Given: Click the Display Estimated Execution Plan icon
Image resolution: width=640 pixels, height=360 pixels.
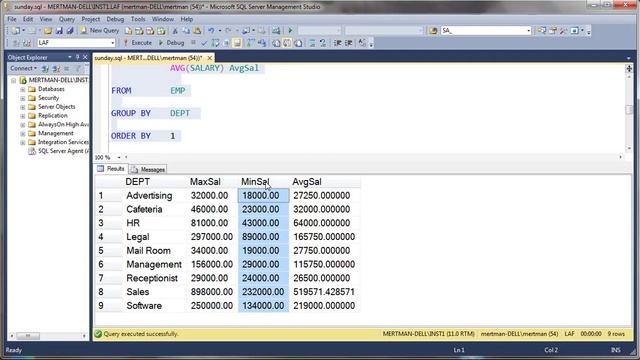Looking at the screenshot, I should tap(215, 43).
